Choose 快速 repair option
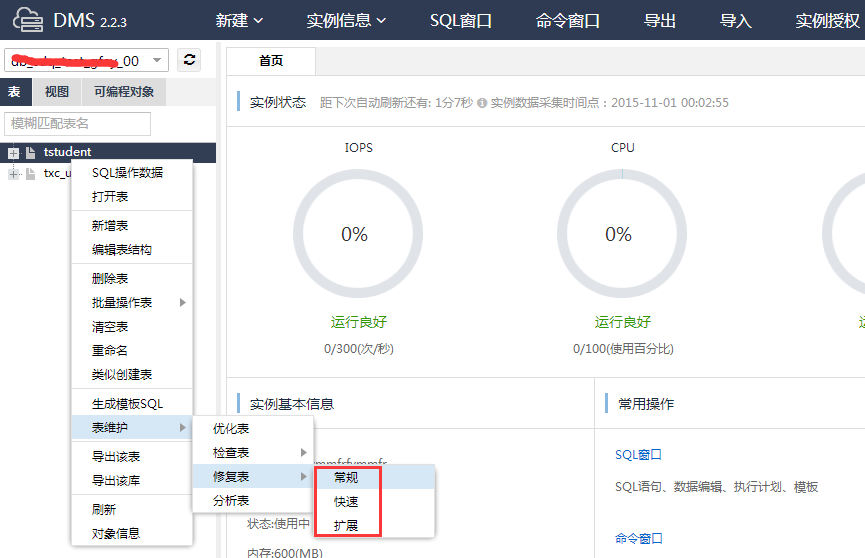This screenshot has height=558, width=865. 346,502
